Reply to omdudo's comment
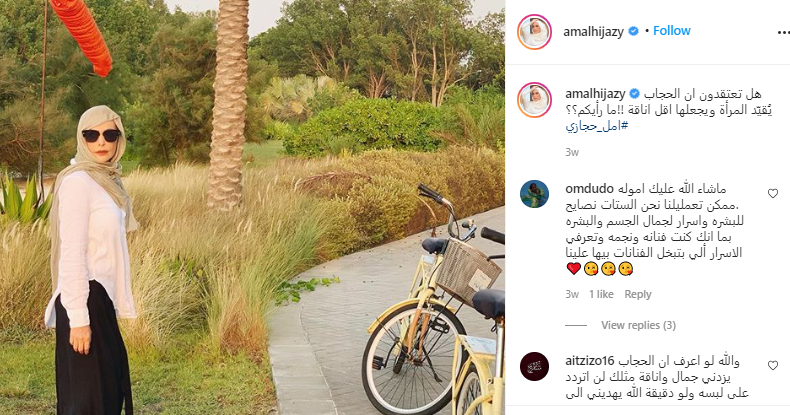Viewport: 790px width, 415px height. tap(638, 294)
